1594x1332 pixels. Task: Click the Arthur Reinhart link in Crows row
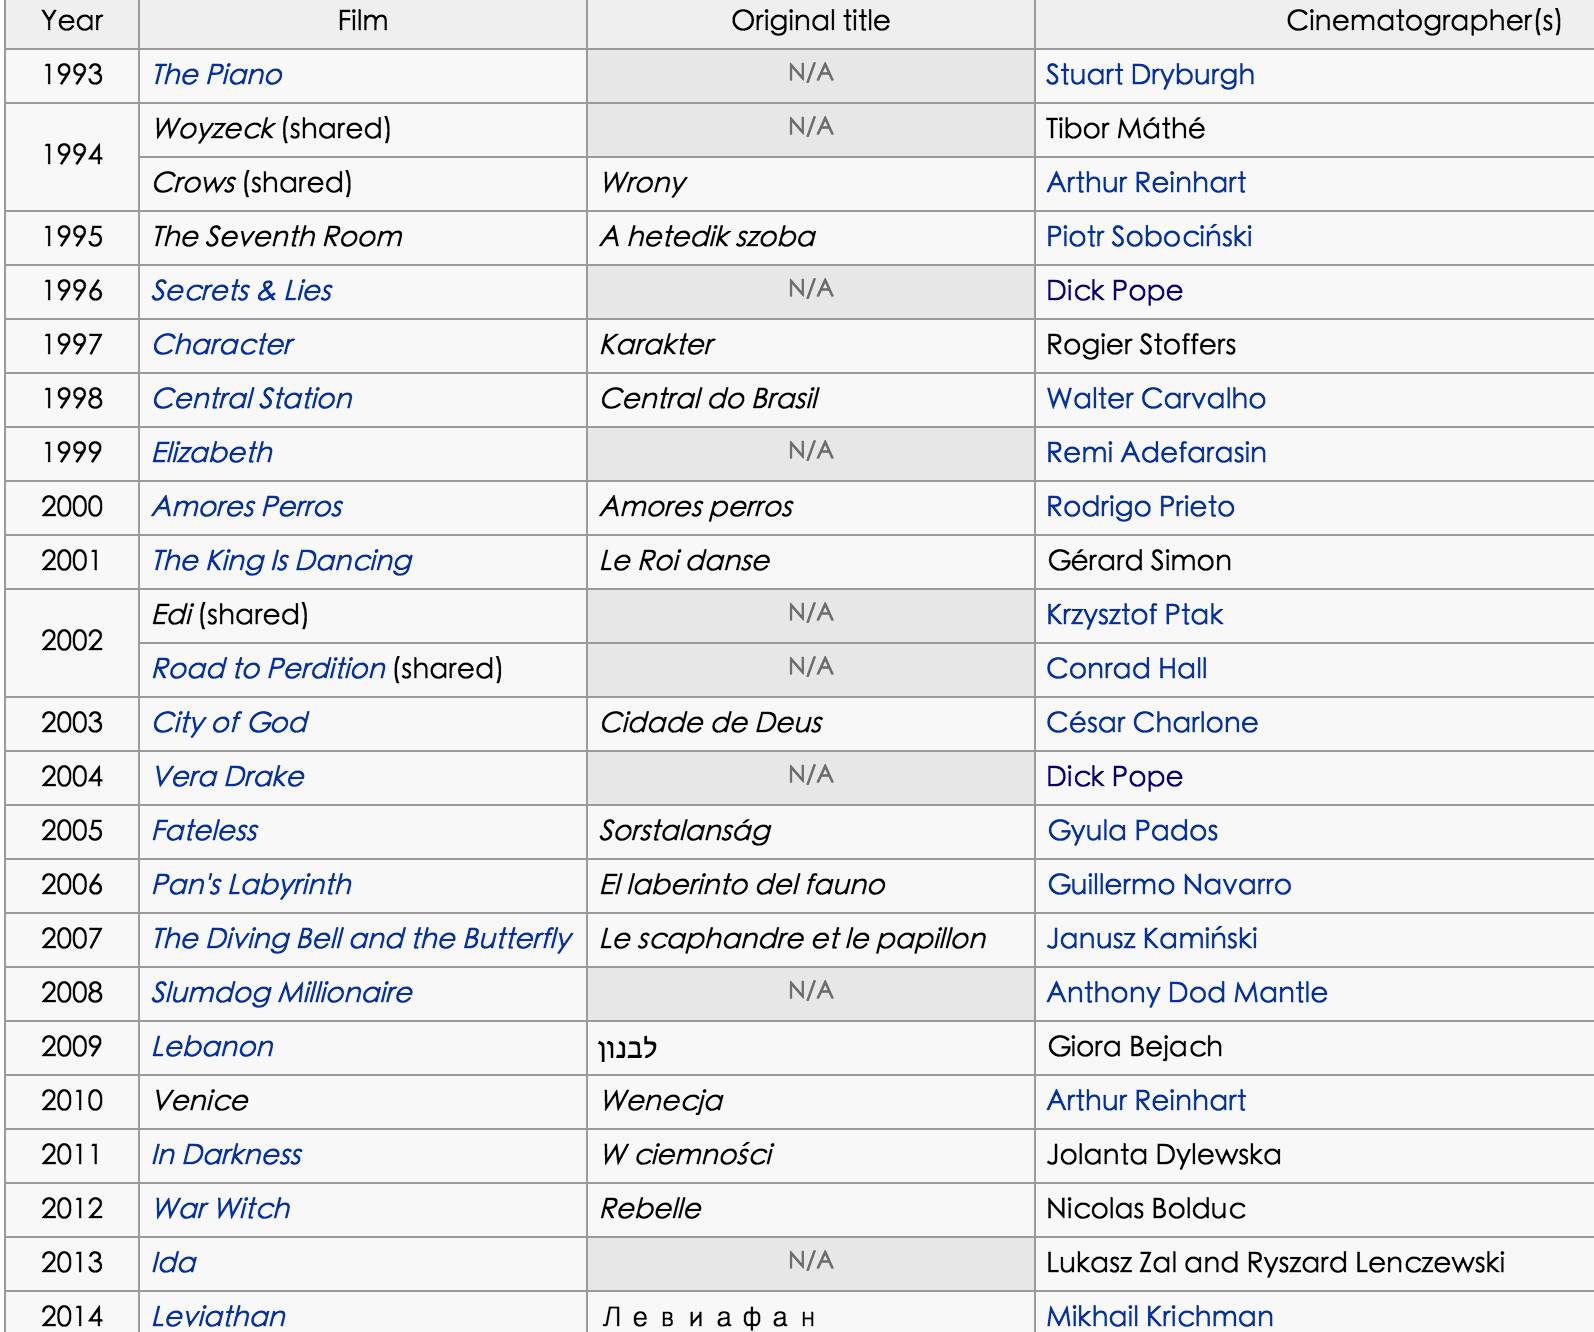click(x=1146, y=183)
